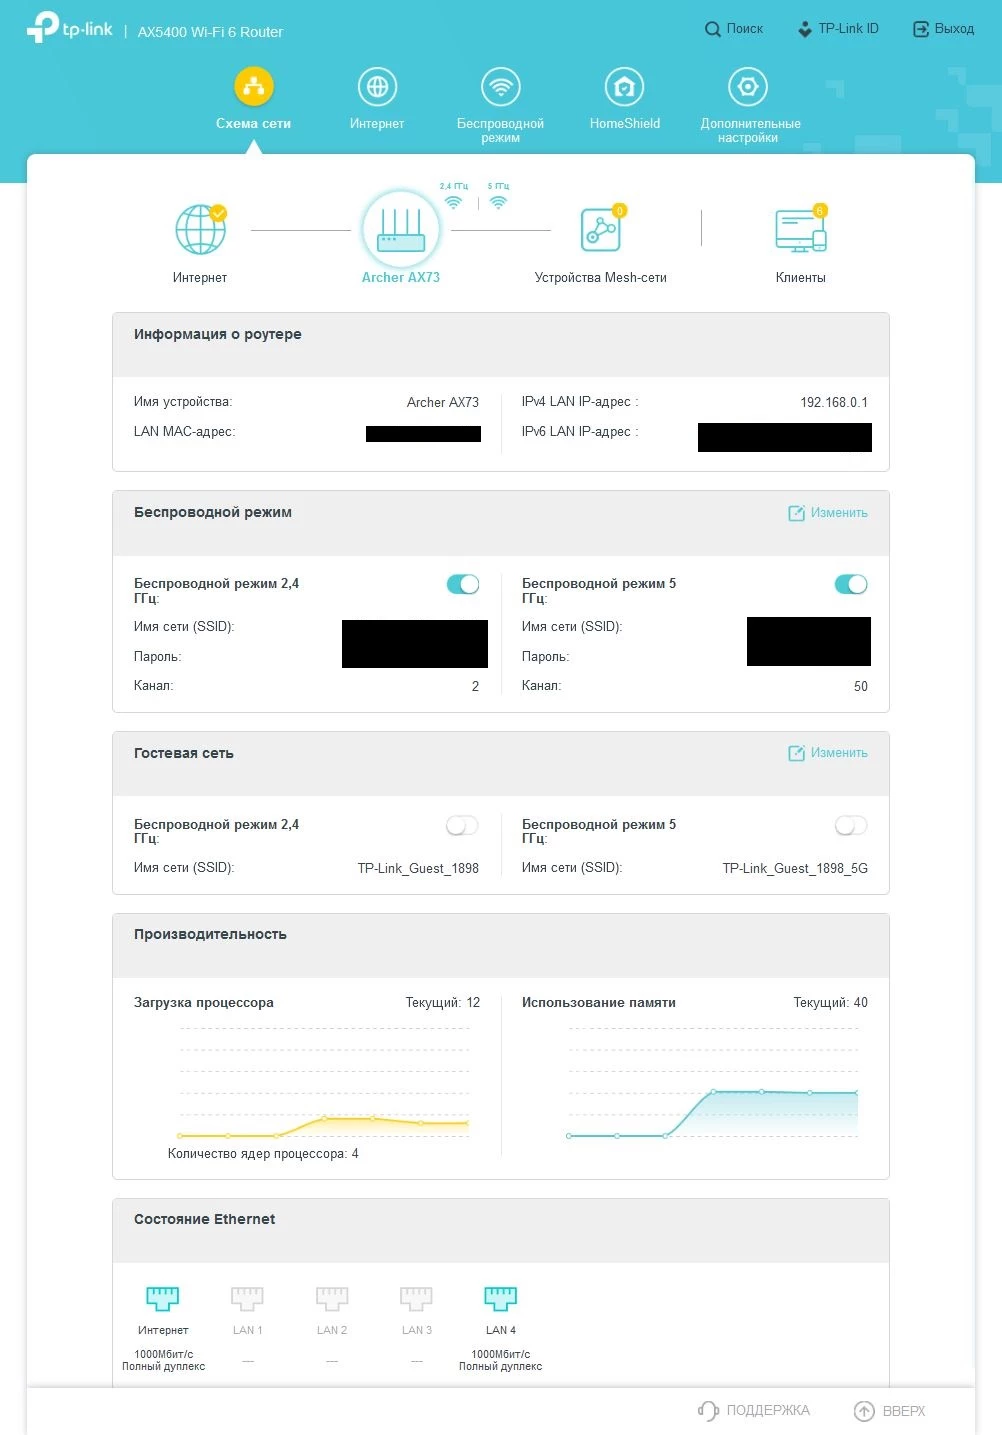Click the TP-Link ID icon

[x=805, y=29]
